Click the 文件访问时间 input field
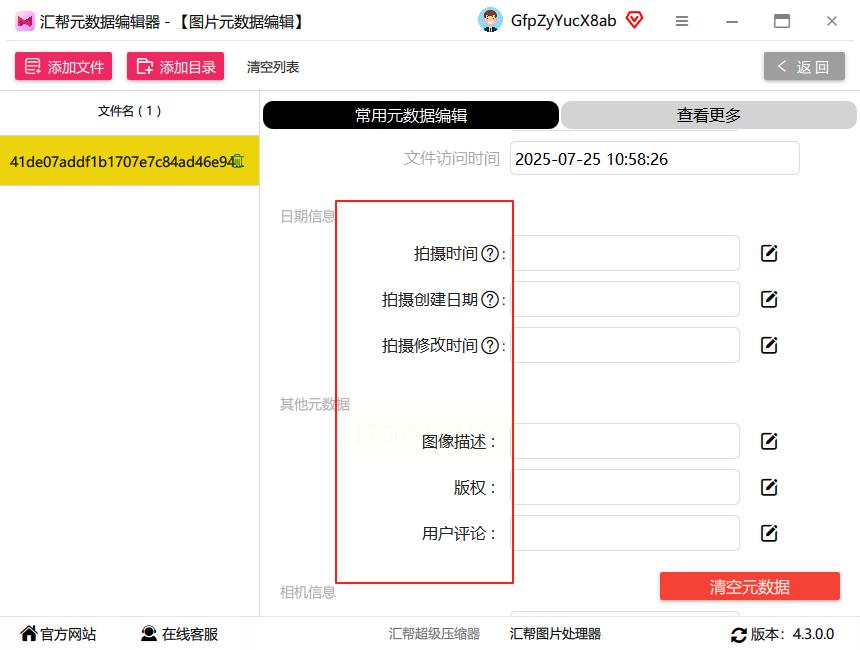Image resolution: width=860 pixels, height=650 pixels. (654, 158)
